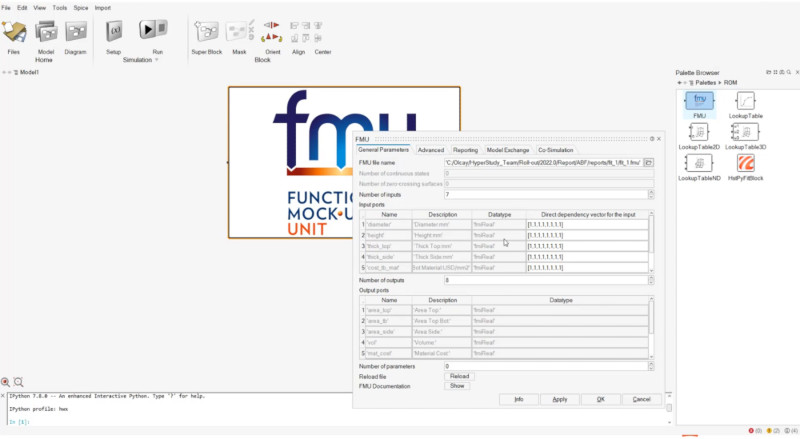
Task: Open the simulation Setup icon
Action: (x=114, y=32)
